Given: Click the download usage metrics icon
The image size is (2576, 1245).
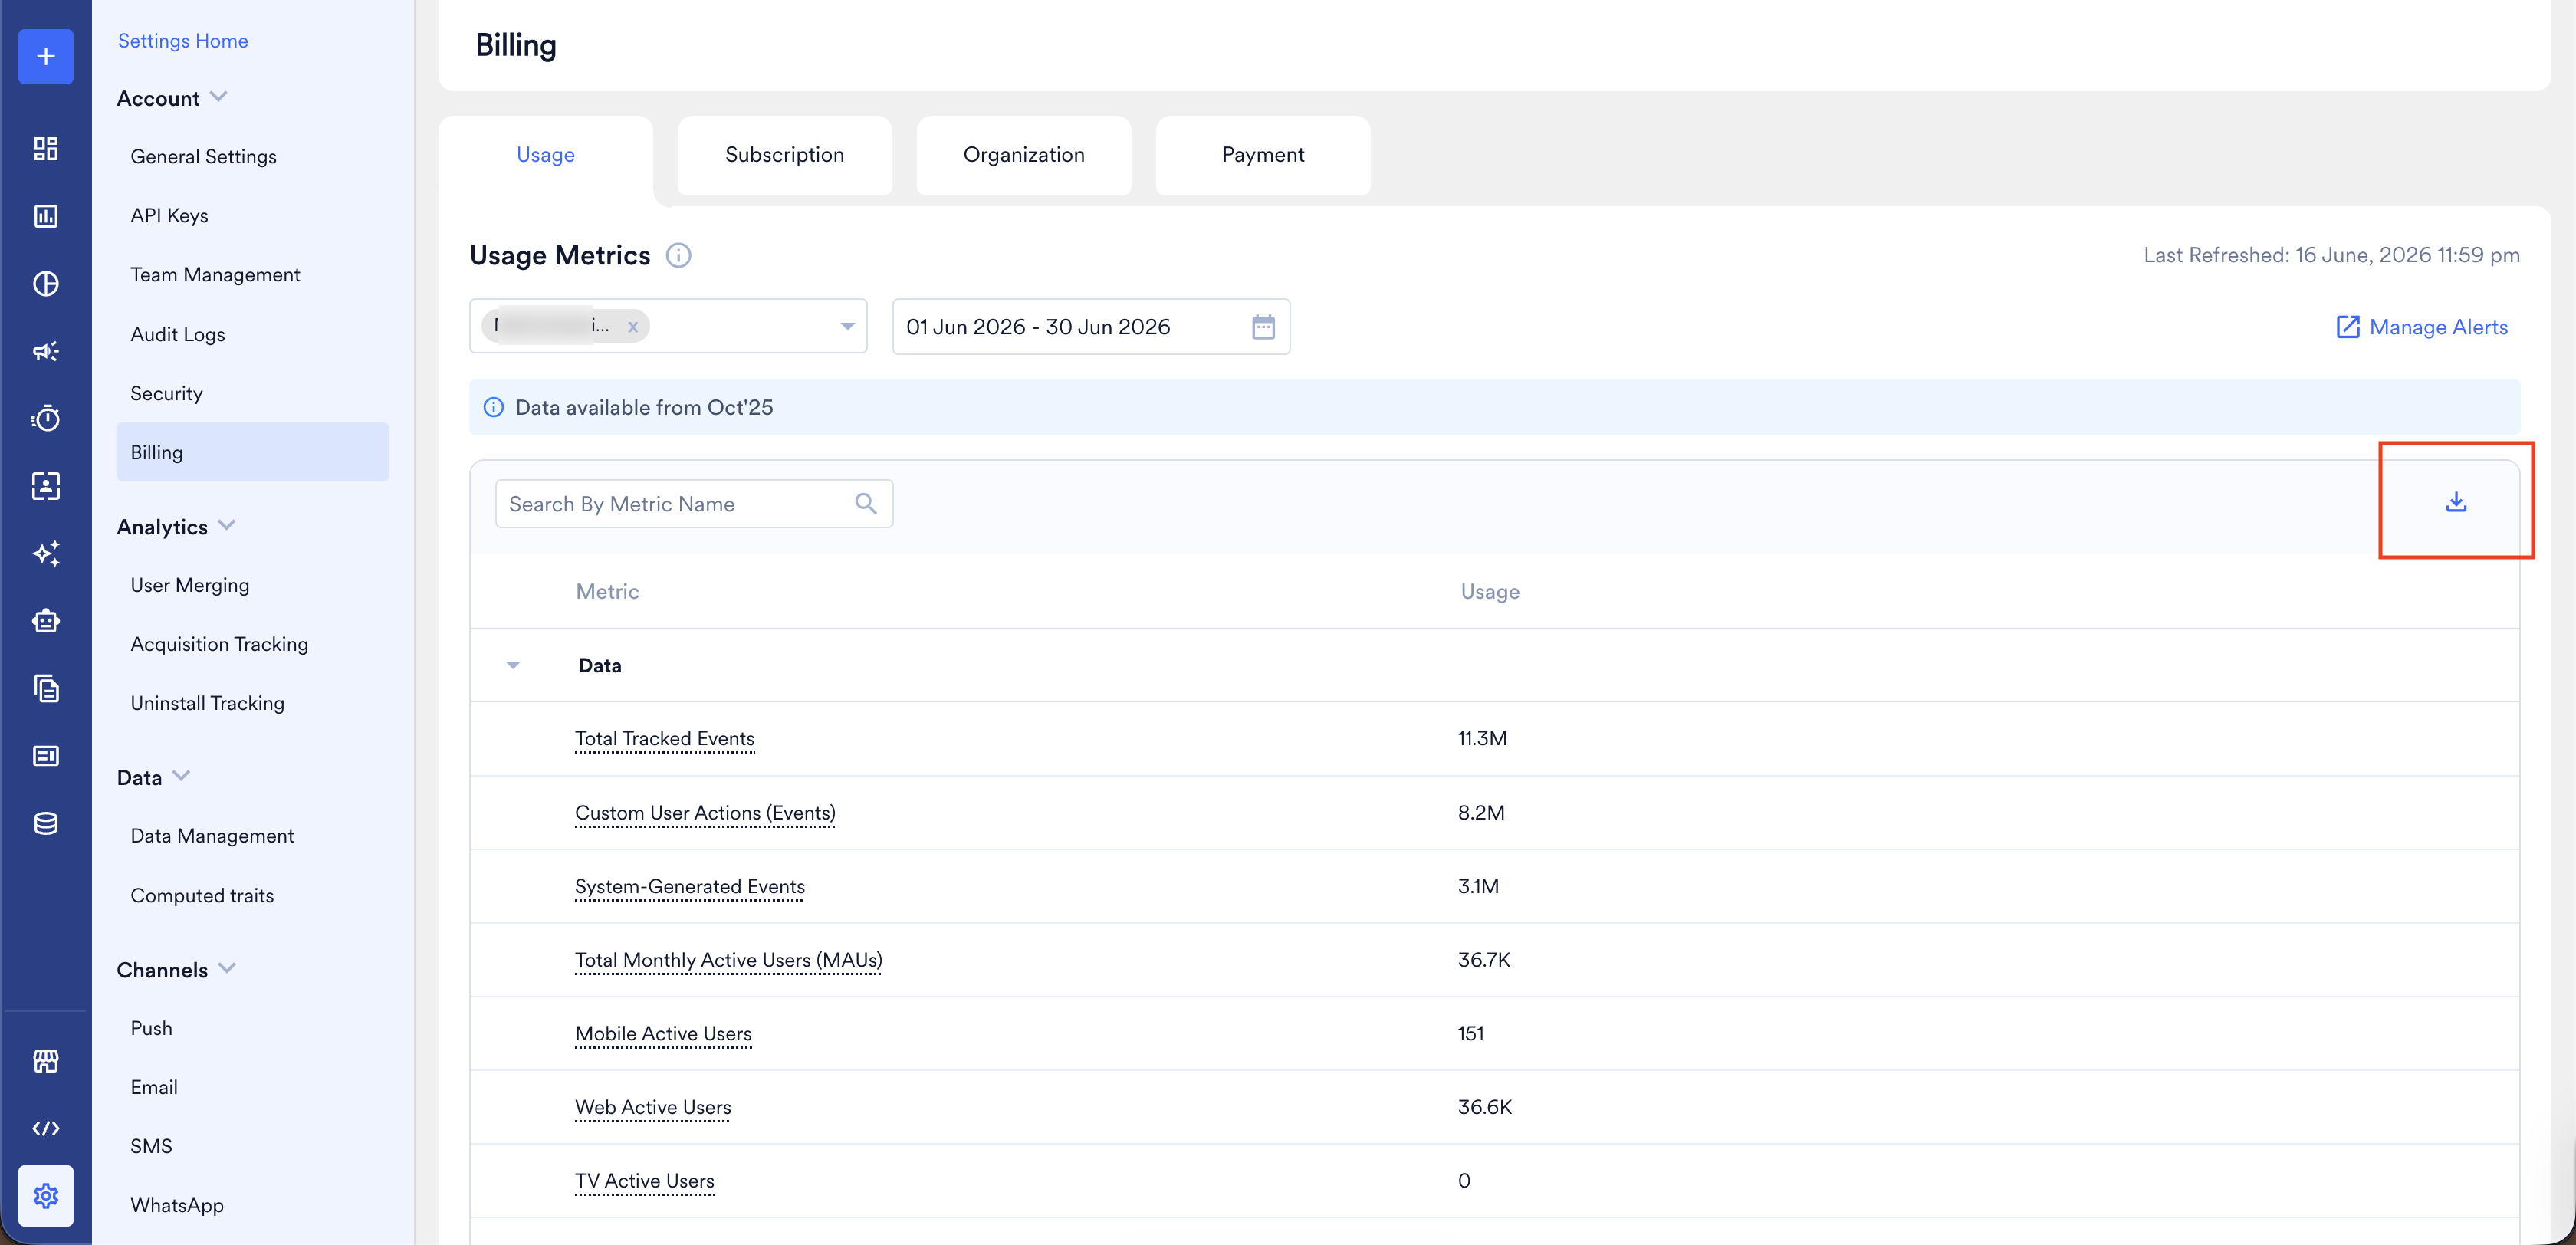Looking at the screenshot, I should tap(2455, 502).
